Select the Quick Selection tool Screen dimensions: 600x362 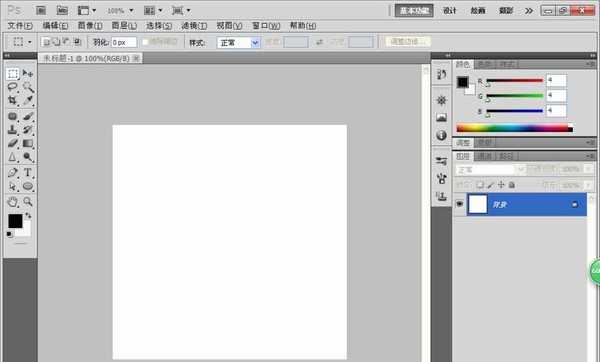click(x=28, y=87)
